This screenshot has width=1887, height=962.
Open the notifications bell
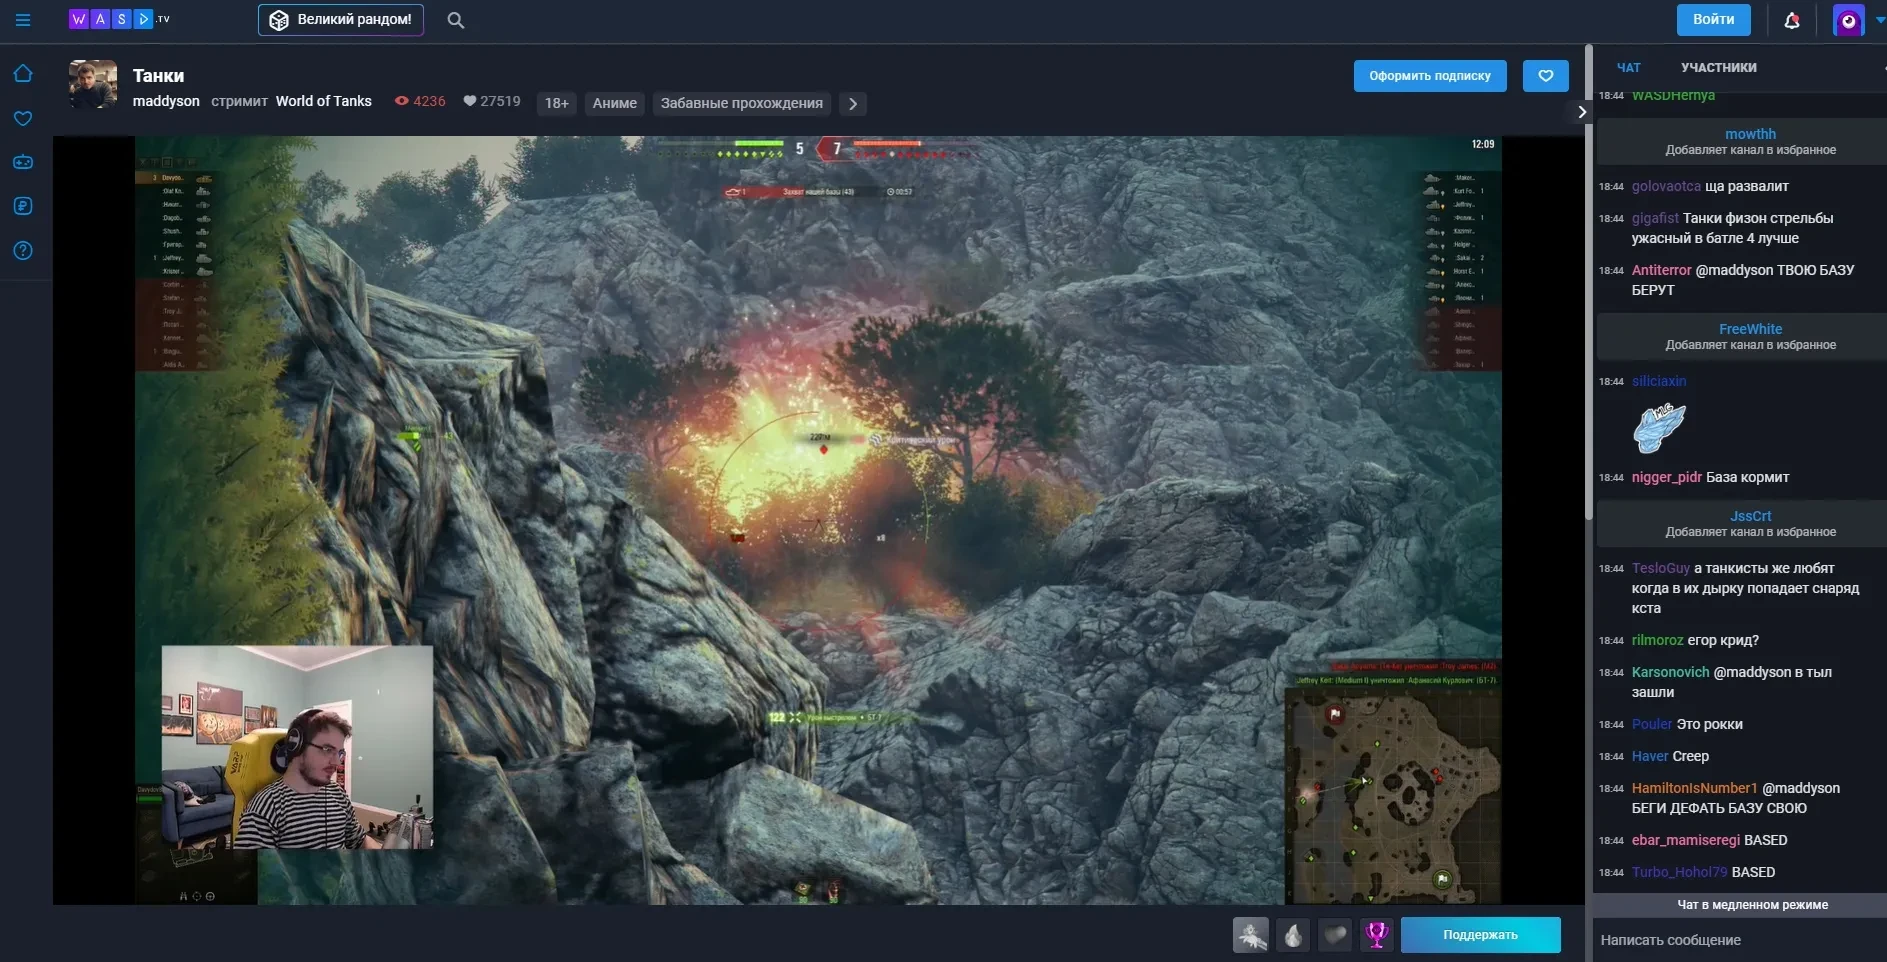coord(1792,20)
